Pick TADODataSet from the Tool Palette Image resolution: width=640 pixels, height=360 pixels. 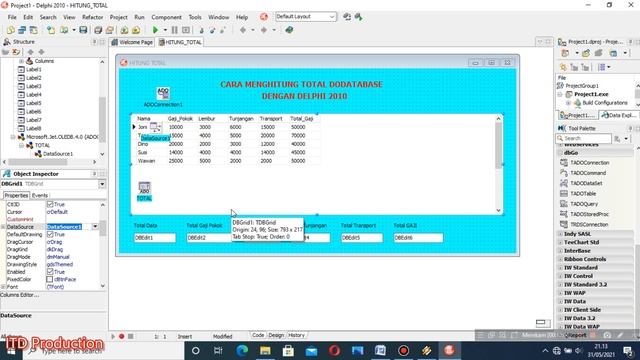click(586, 183)
